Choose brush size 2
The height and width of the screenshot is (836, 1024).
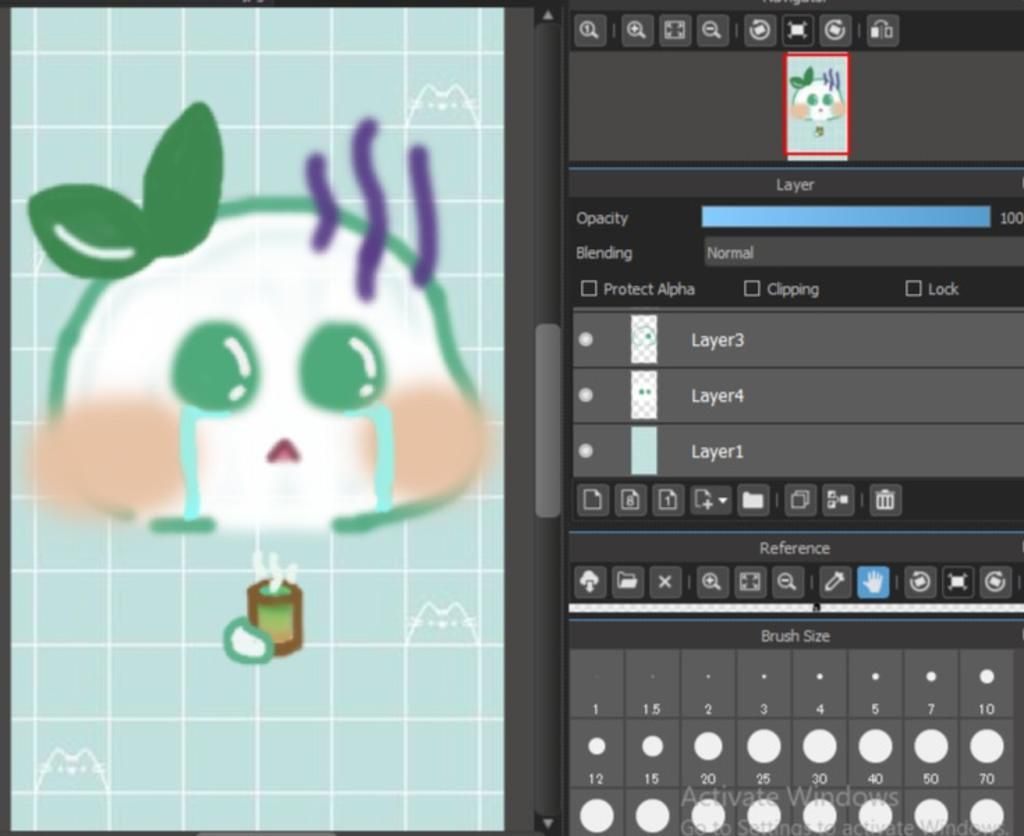(708, 686)
